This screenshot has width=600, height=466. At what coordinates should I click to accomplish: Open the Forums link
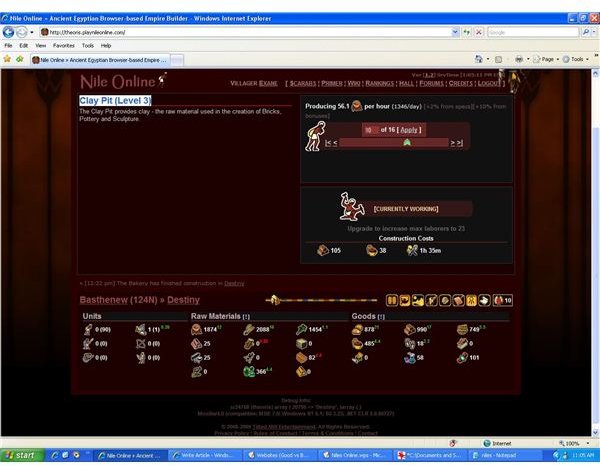click(x=431, y=83)
